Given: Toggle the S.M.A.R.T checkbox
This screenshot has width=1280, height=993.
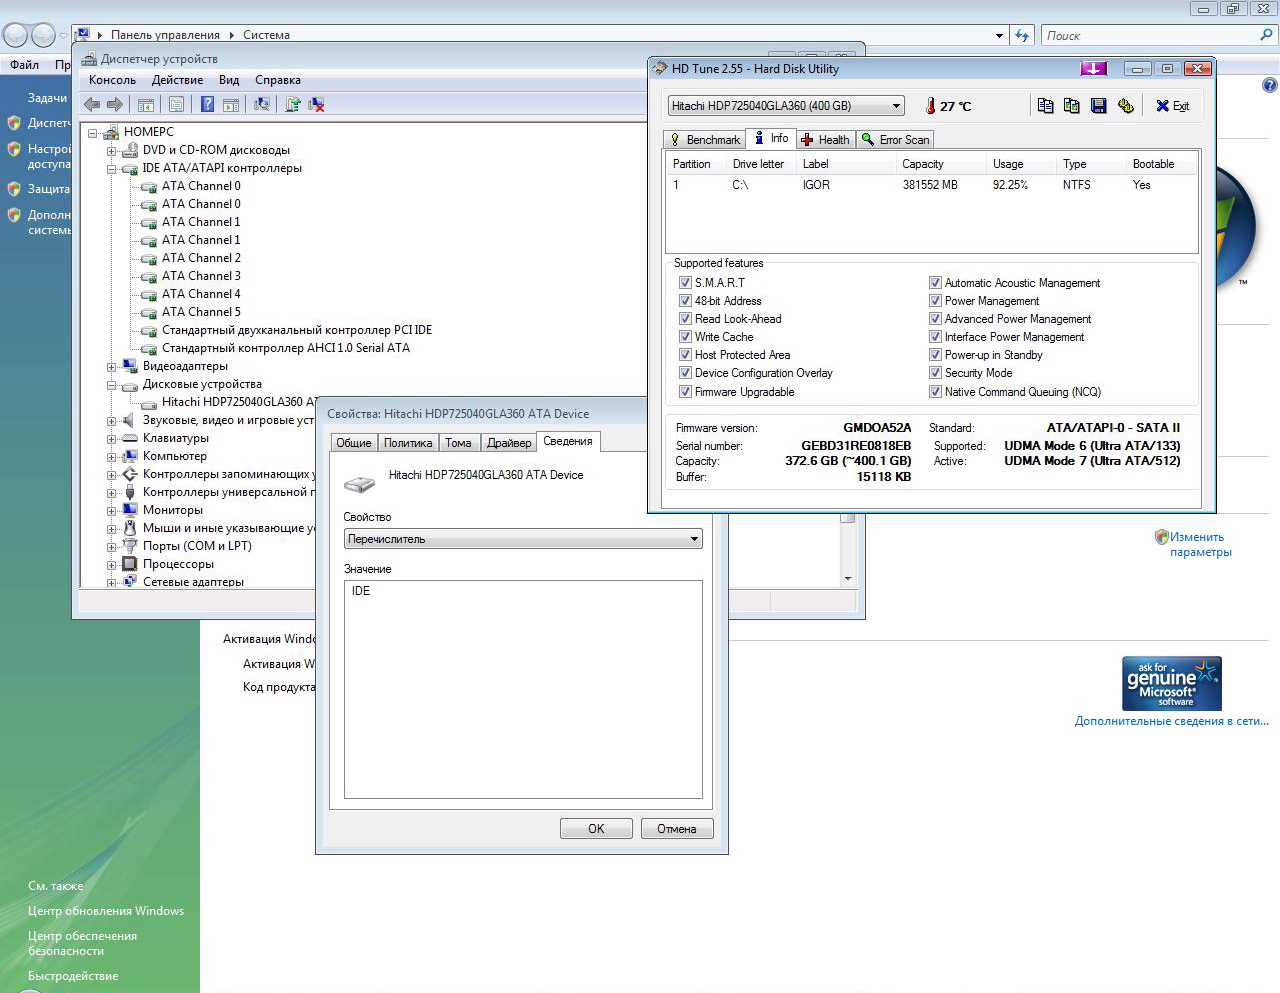Looking at the screenshot, I should [685, 283].
